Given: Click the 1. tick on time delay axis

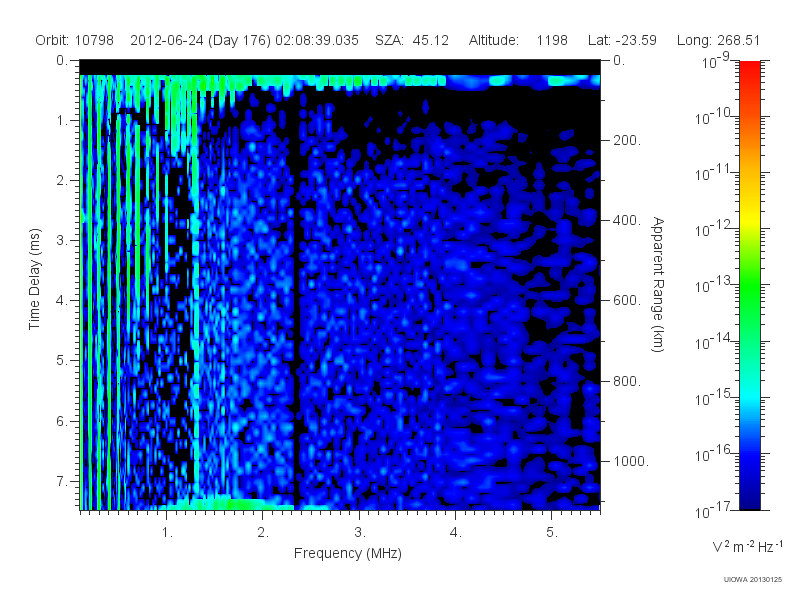Looking at the screenshot, I should [x=62, y=121].
